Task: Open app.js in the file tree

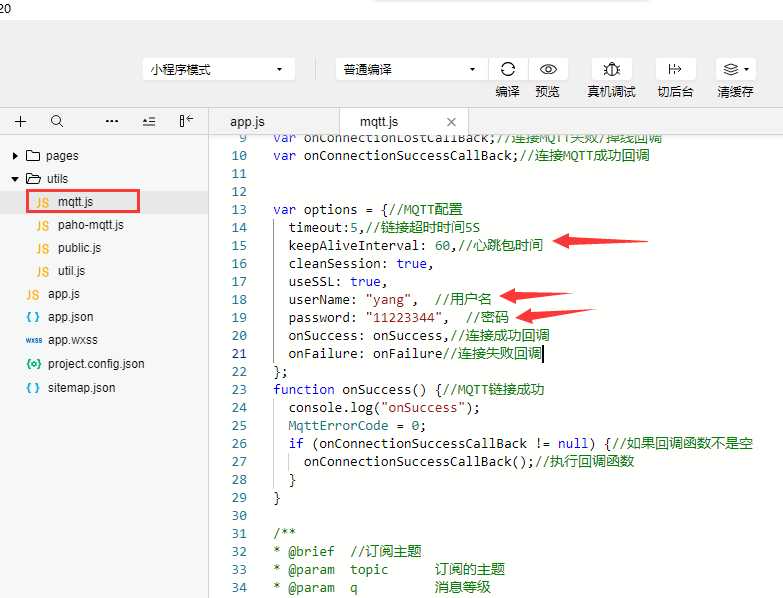Action: click(x=63, y=294)
